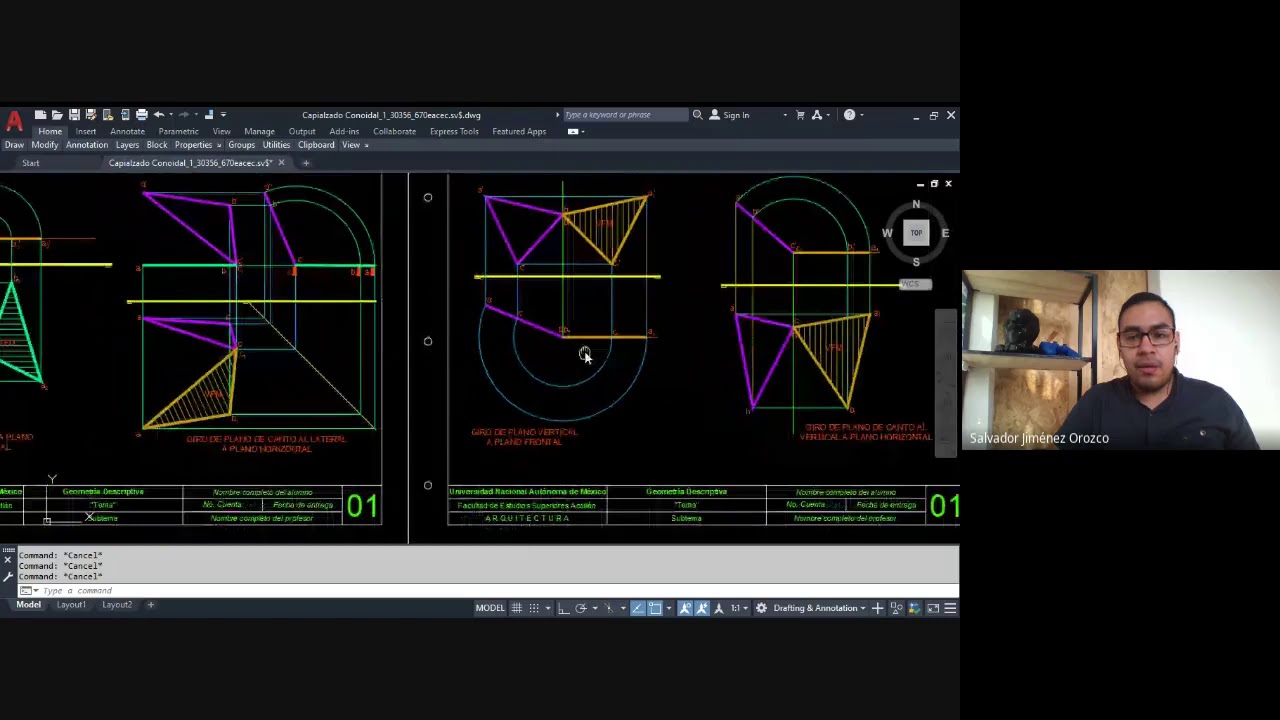Switch to the Insert ribbon tab
This screenshot has height=720, width=1280.
coord(85,131)
